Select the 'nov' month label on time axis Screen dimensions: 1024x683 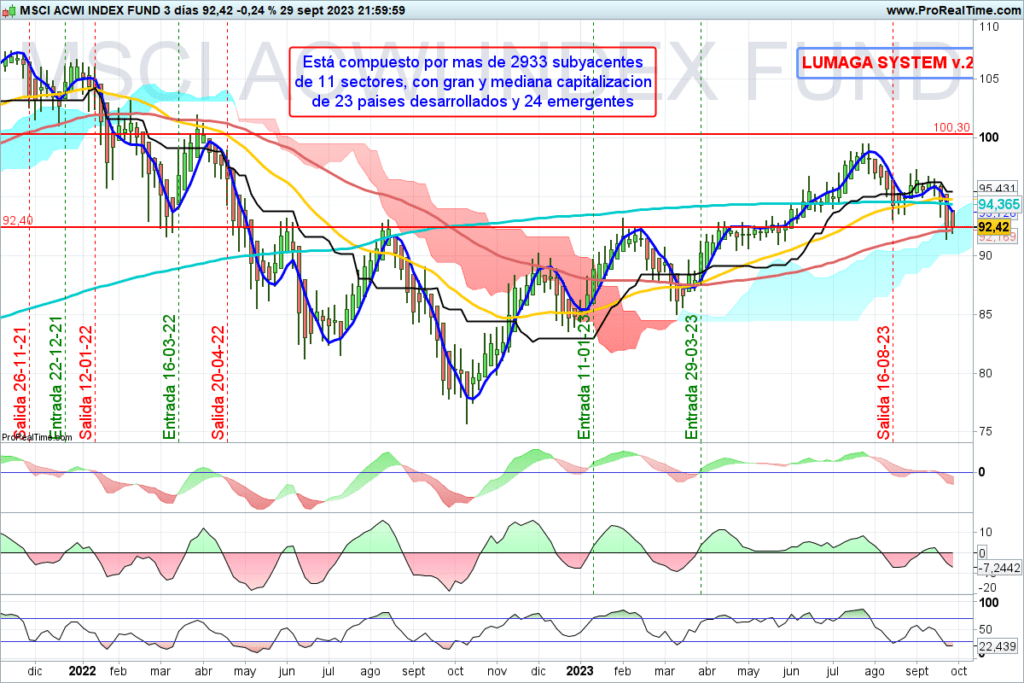tap(497, 671)
